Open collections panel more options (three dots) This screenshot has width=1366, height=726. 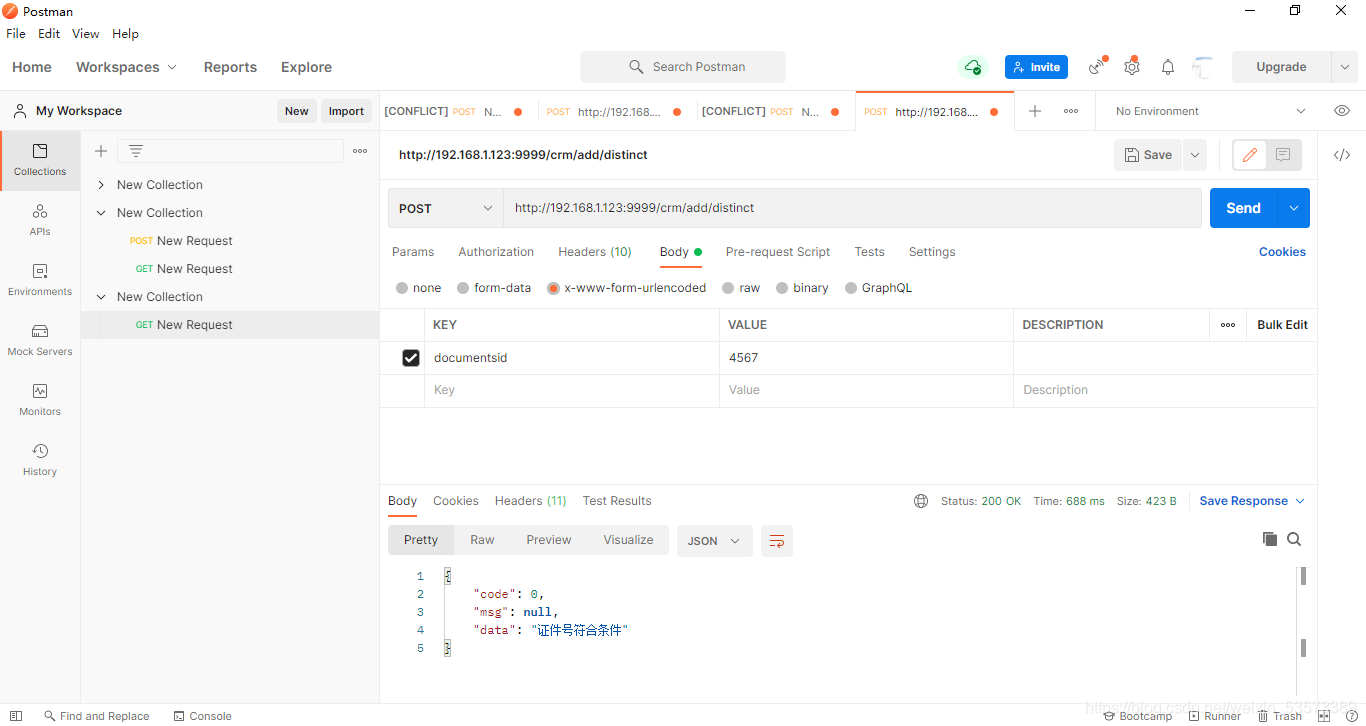(x=360, y=151)
